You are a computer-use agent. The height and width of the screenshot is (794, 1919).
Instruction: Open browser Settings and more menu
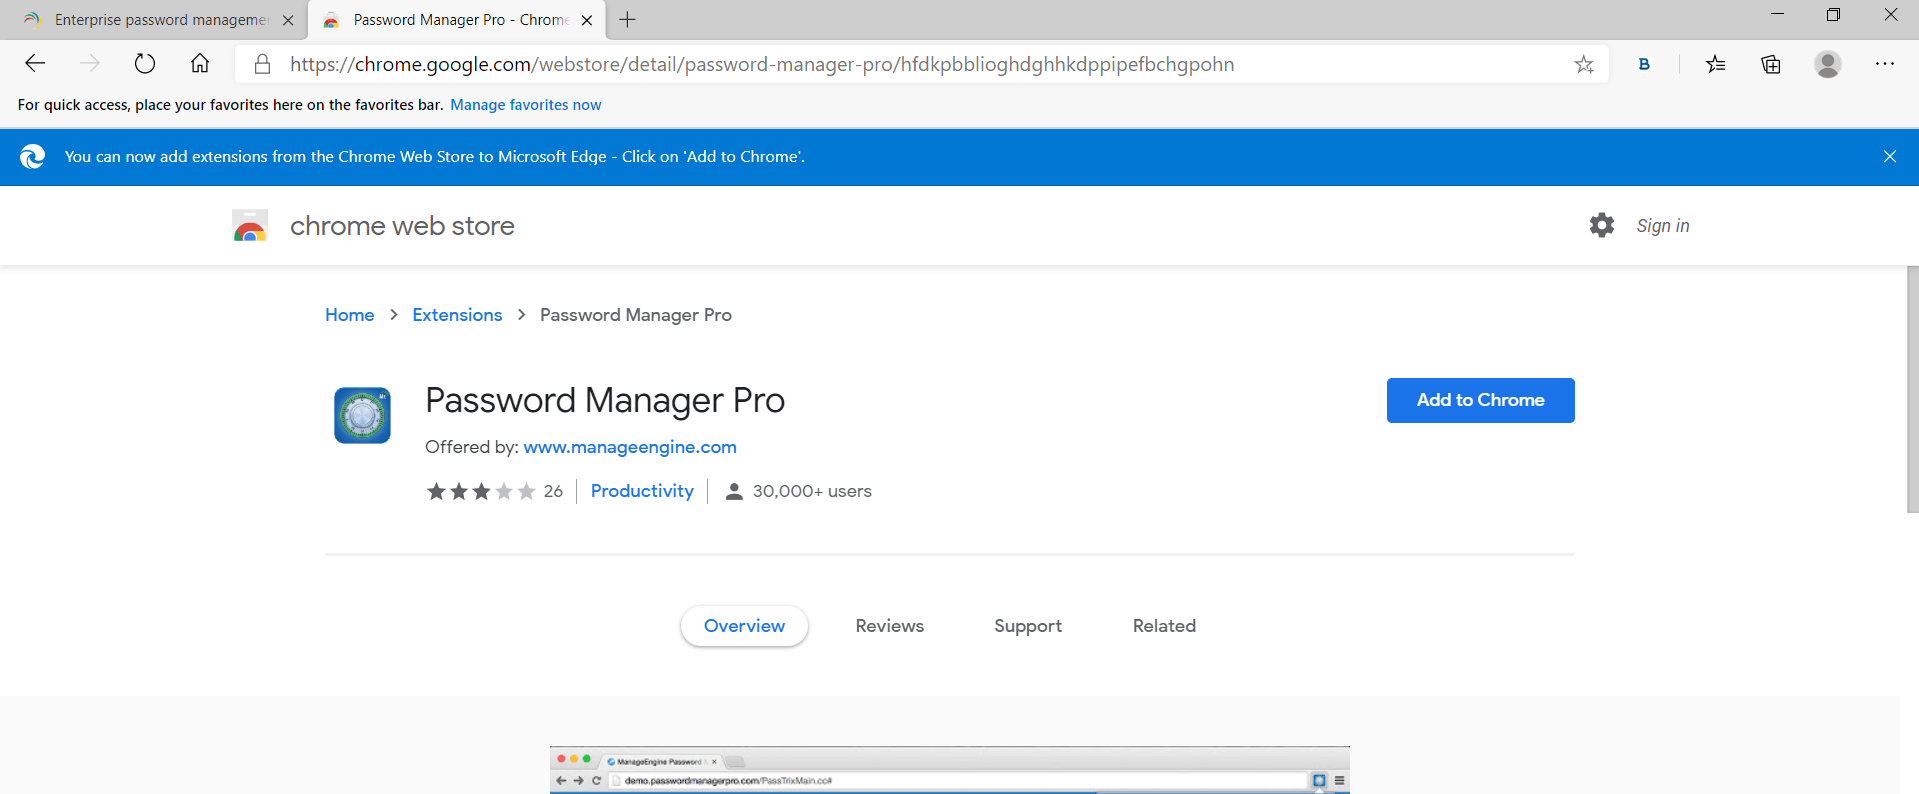(1885, 64)
